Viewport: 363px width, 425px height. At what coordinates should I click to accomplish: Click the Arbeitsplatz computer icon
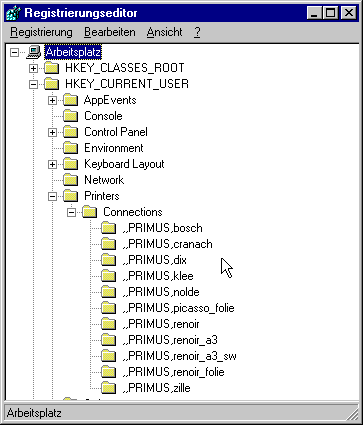pos(34,52)
